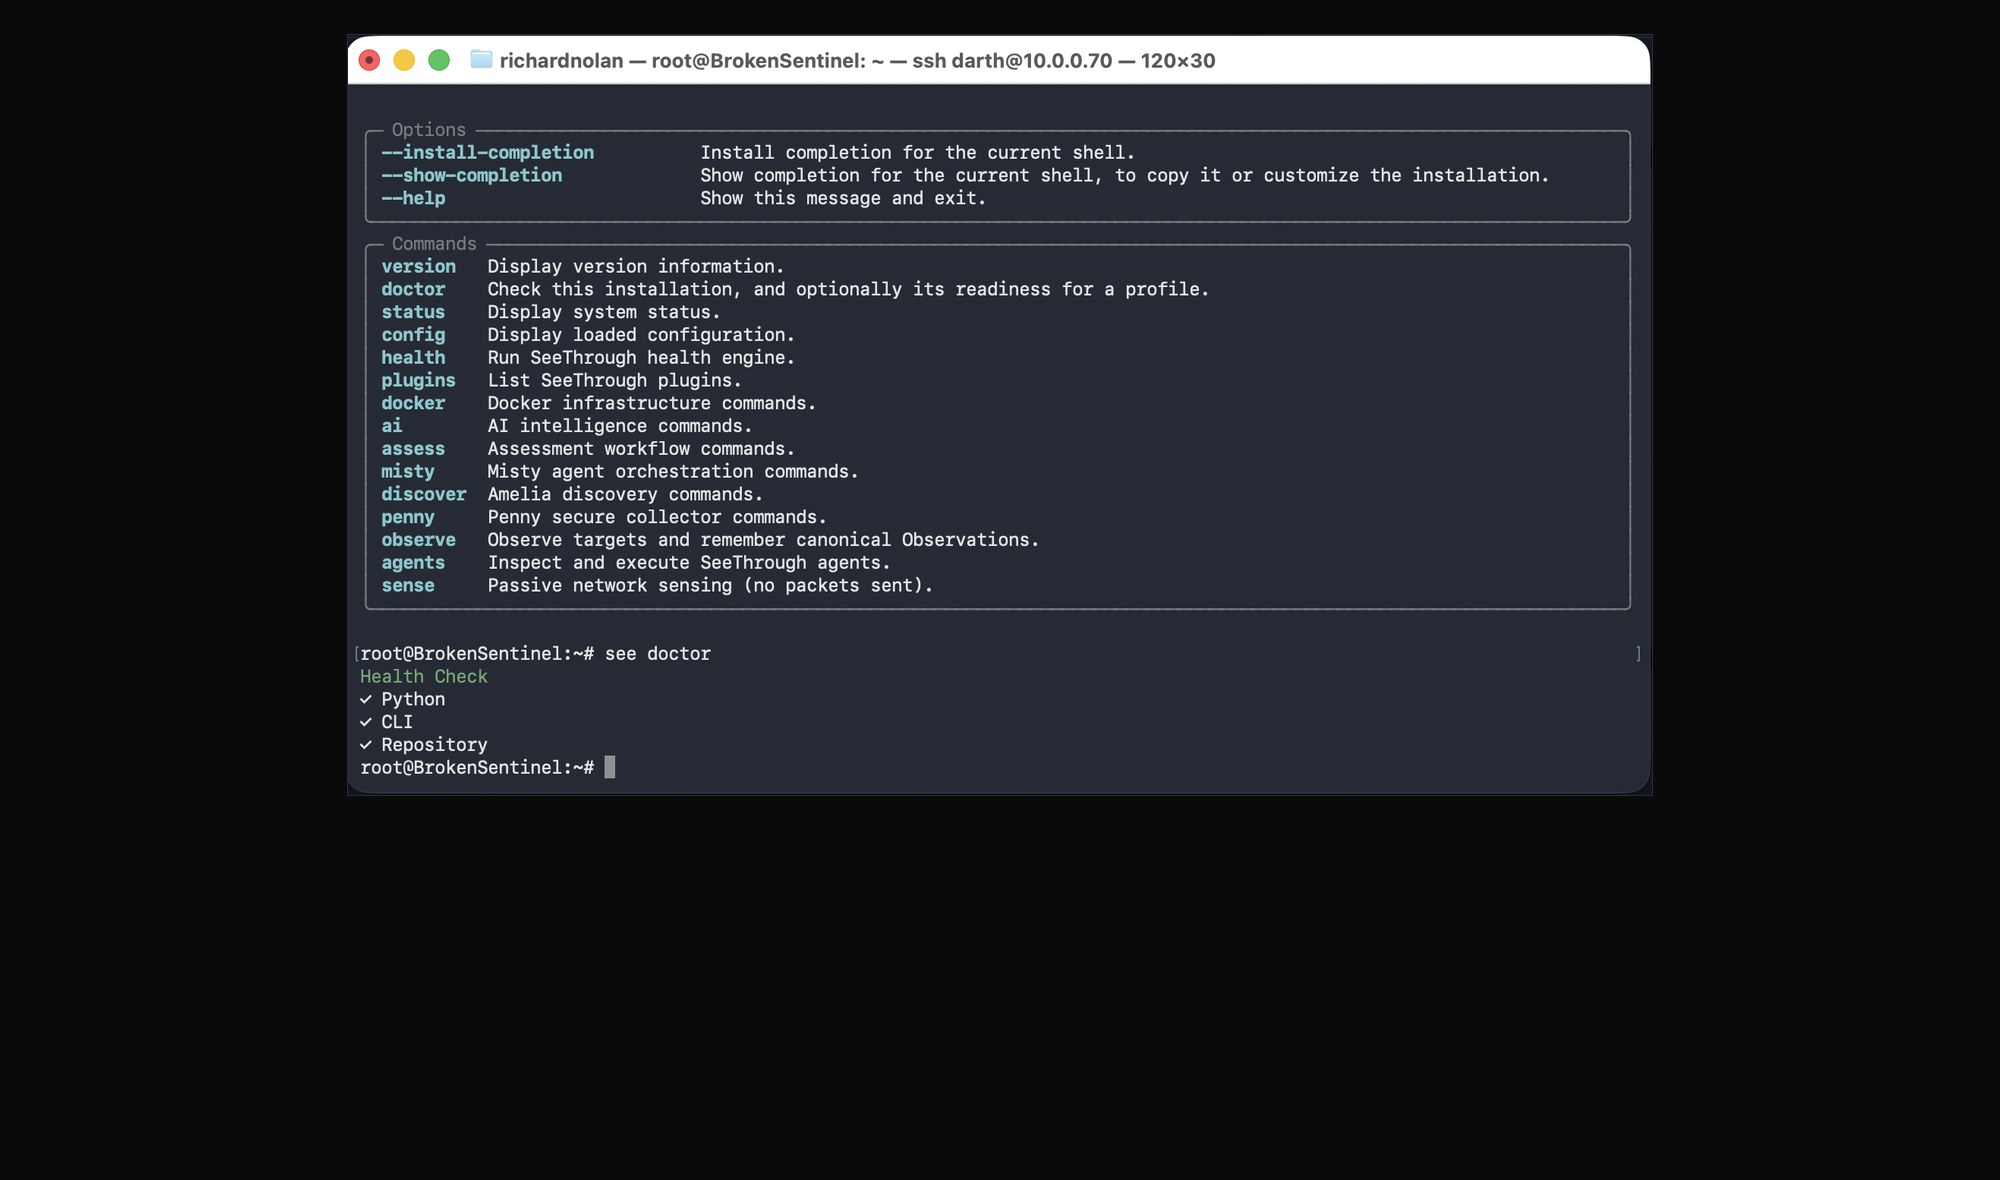
Task: Click the window title text richardnolan
Action: pyautogui.click(x=561, y=60)
